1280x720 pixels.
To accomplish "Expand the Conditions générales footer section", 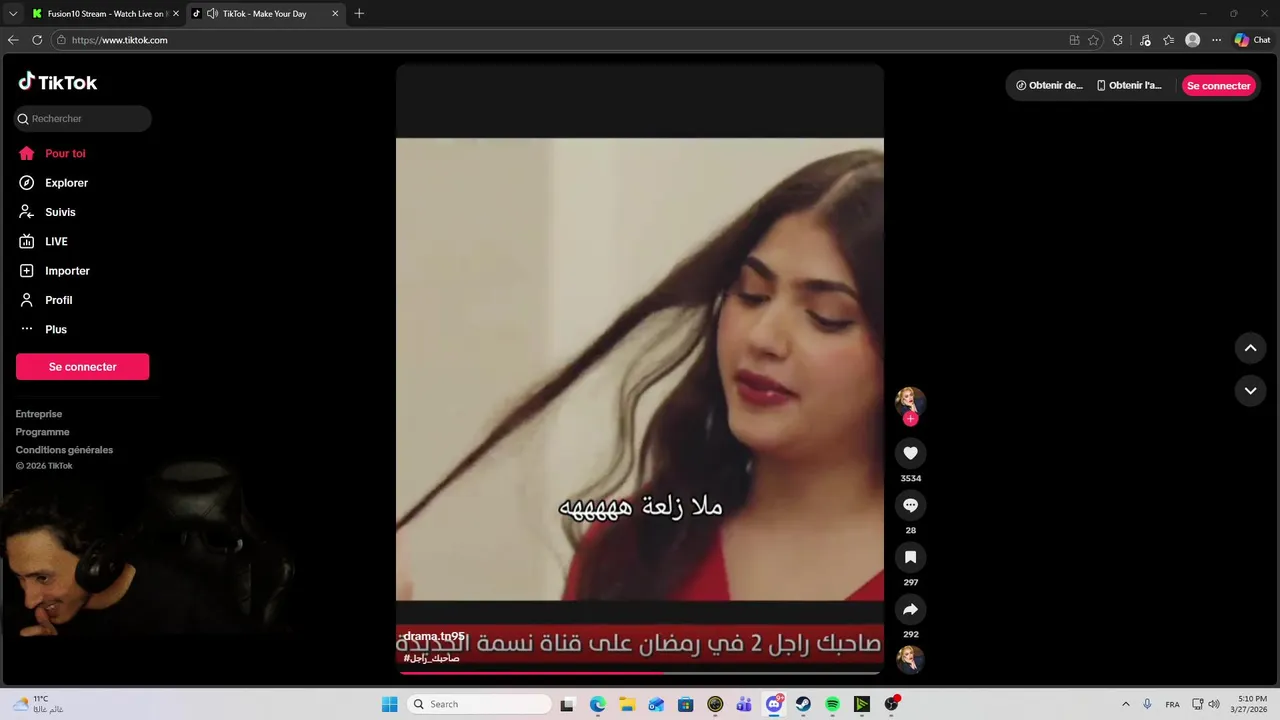I will click(64, 450).
